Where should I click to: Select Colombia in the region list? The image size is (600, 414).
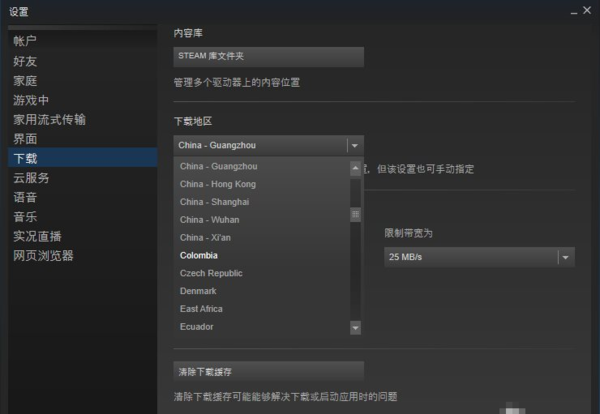pos(262,255)
